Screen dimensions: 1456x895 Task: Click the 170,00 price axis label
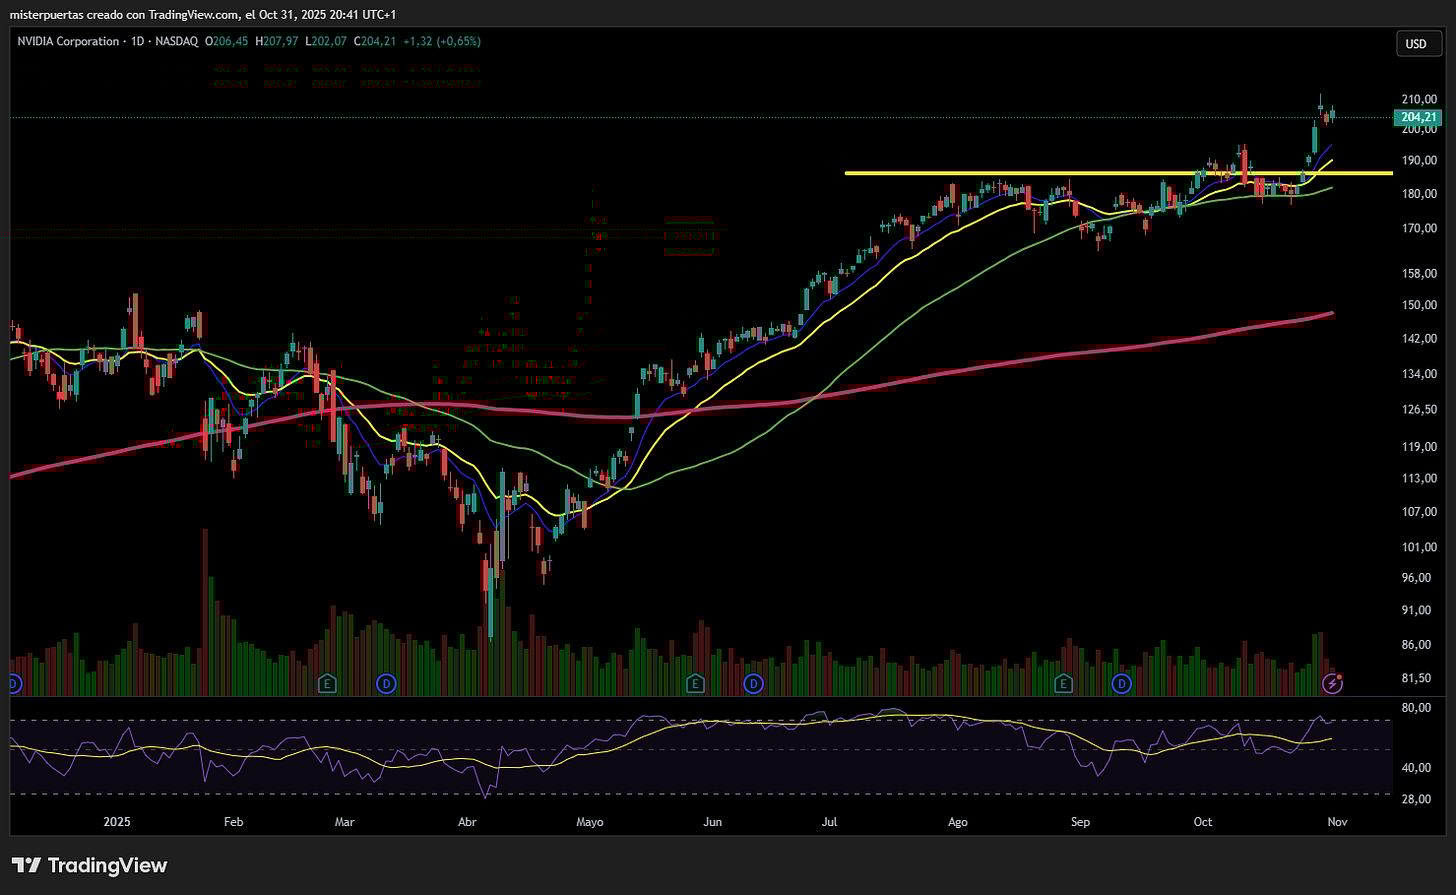point(1420,228)
